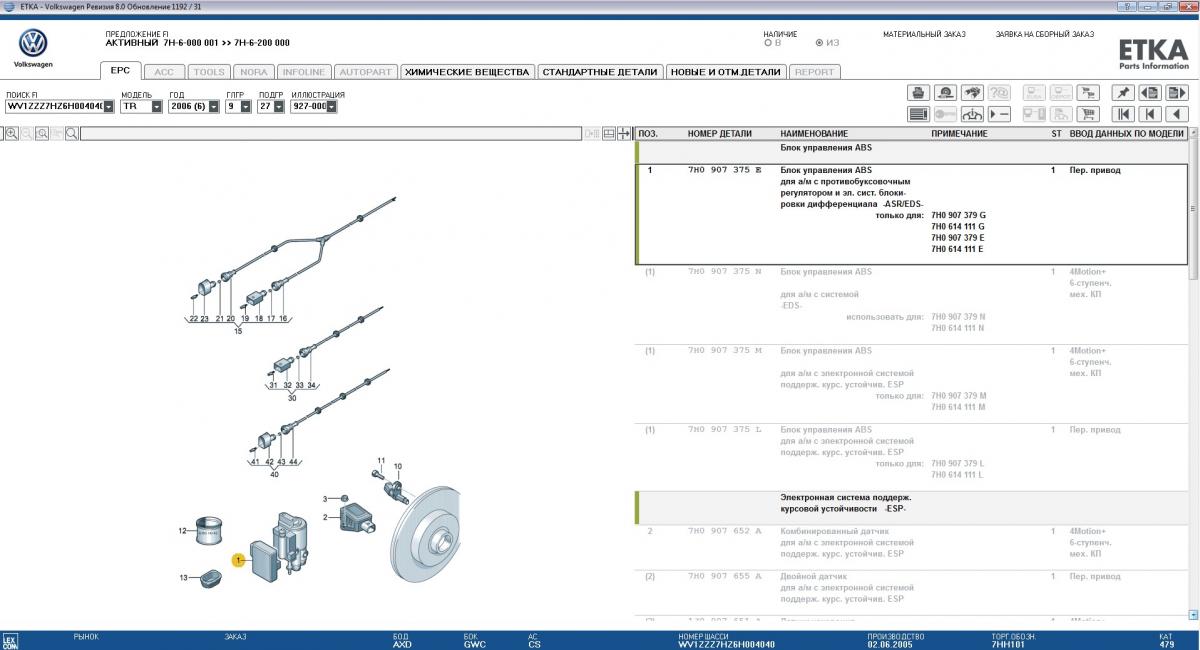Click callout number 2 on the diagram
Viewport: 1200px width, 650px height.
click(x=325, y=516)
